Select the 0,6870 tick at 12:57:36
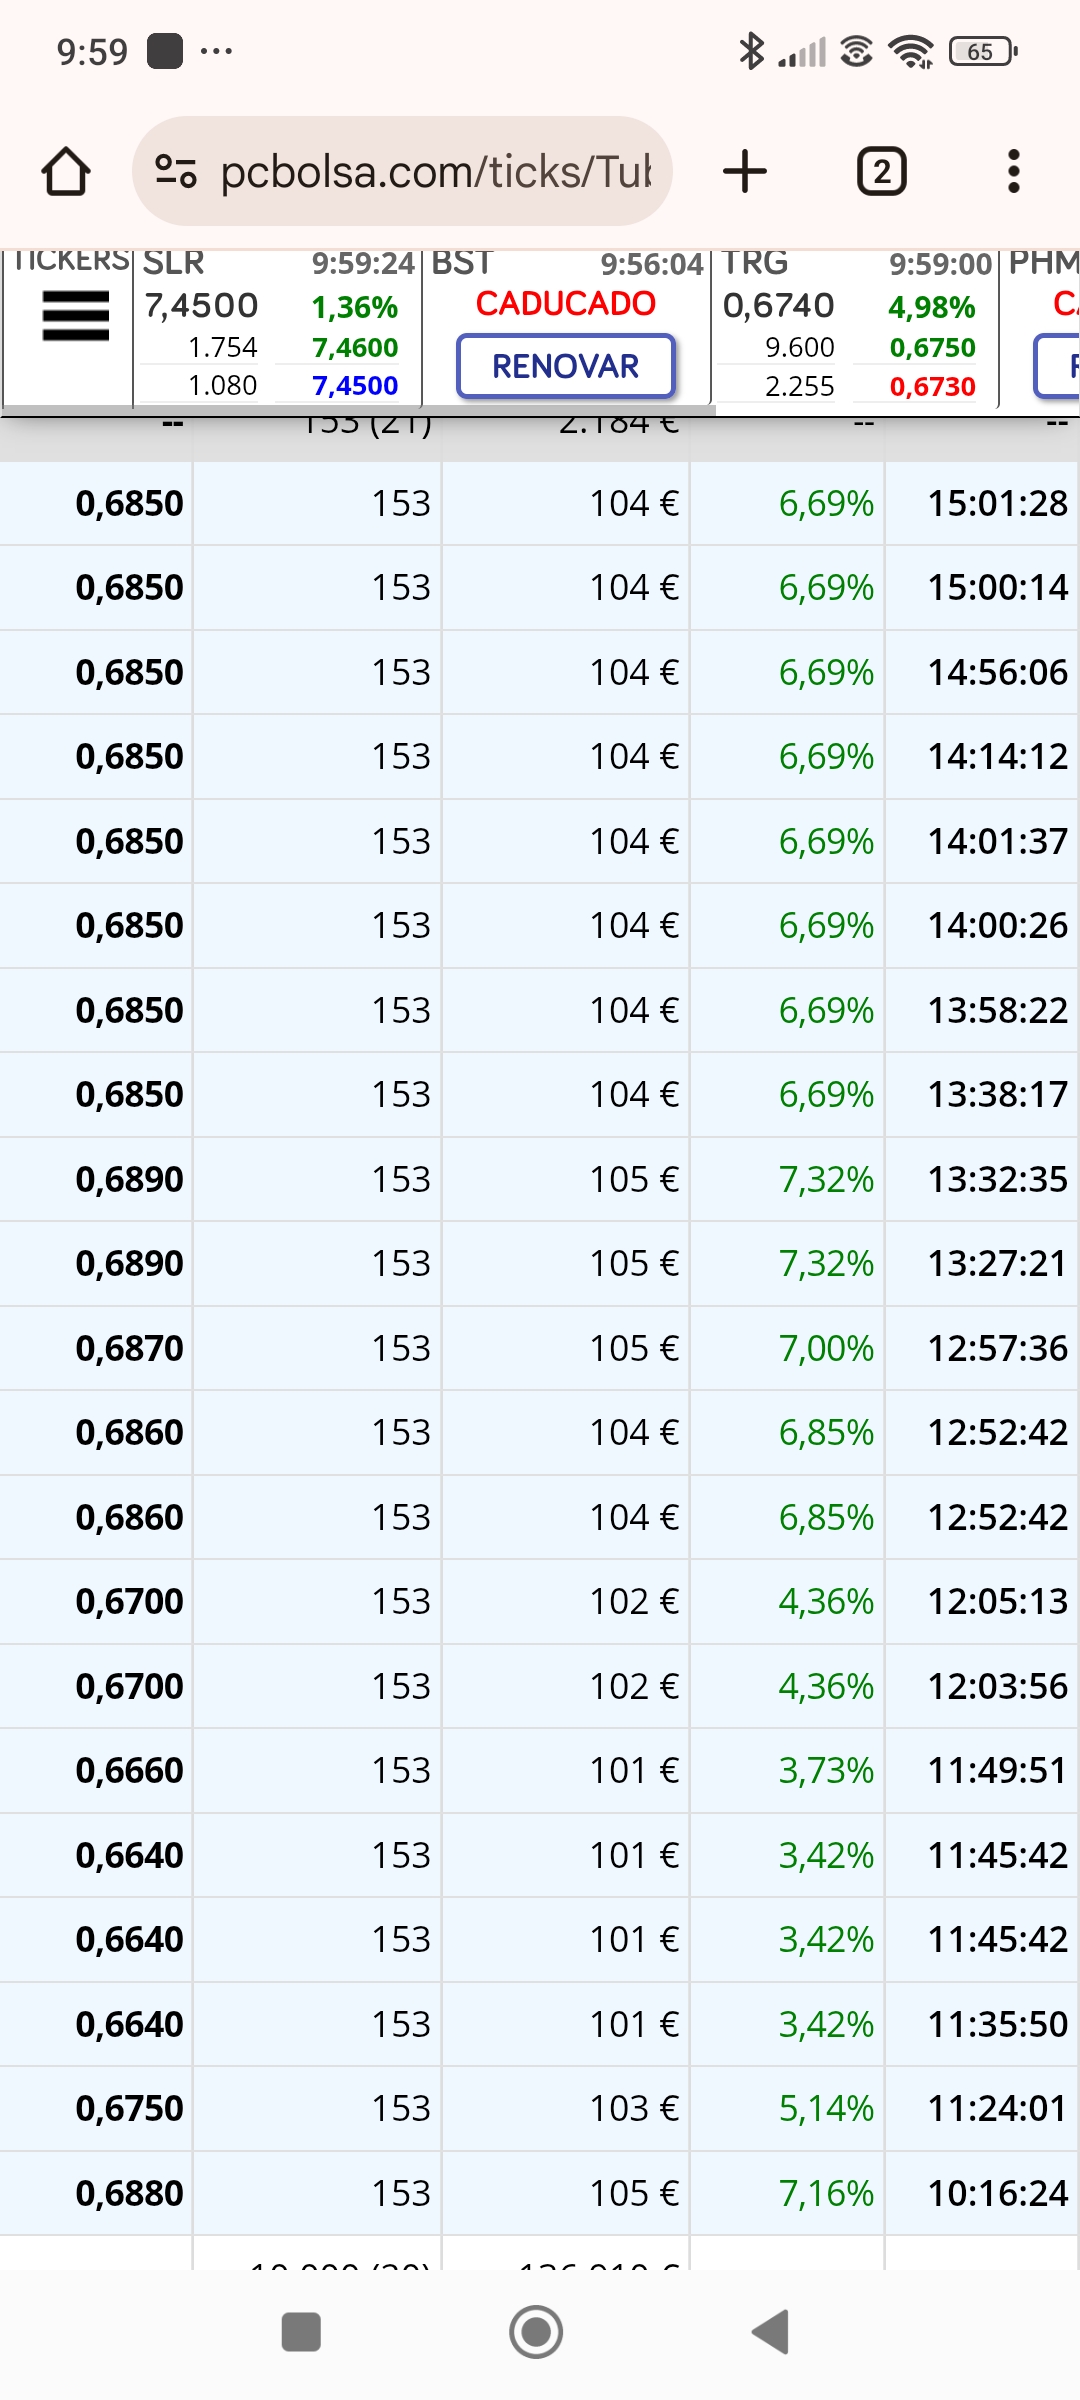This screenshot has width=1080, height=2400. [540, 1348]
